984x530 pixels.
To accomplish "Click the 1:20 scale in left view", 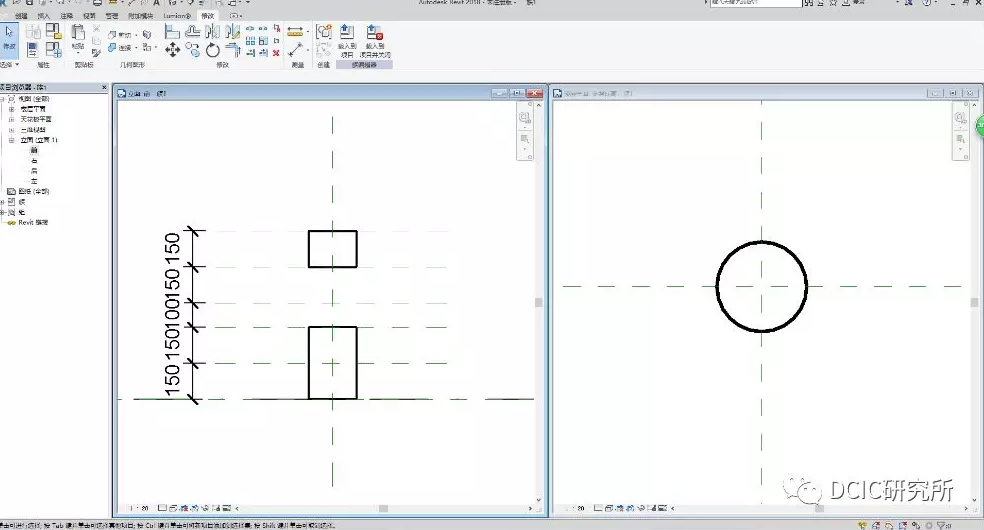I will 139,508.
